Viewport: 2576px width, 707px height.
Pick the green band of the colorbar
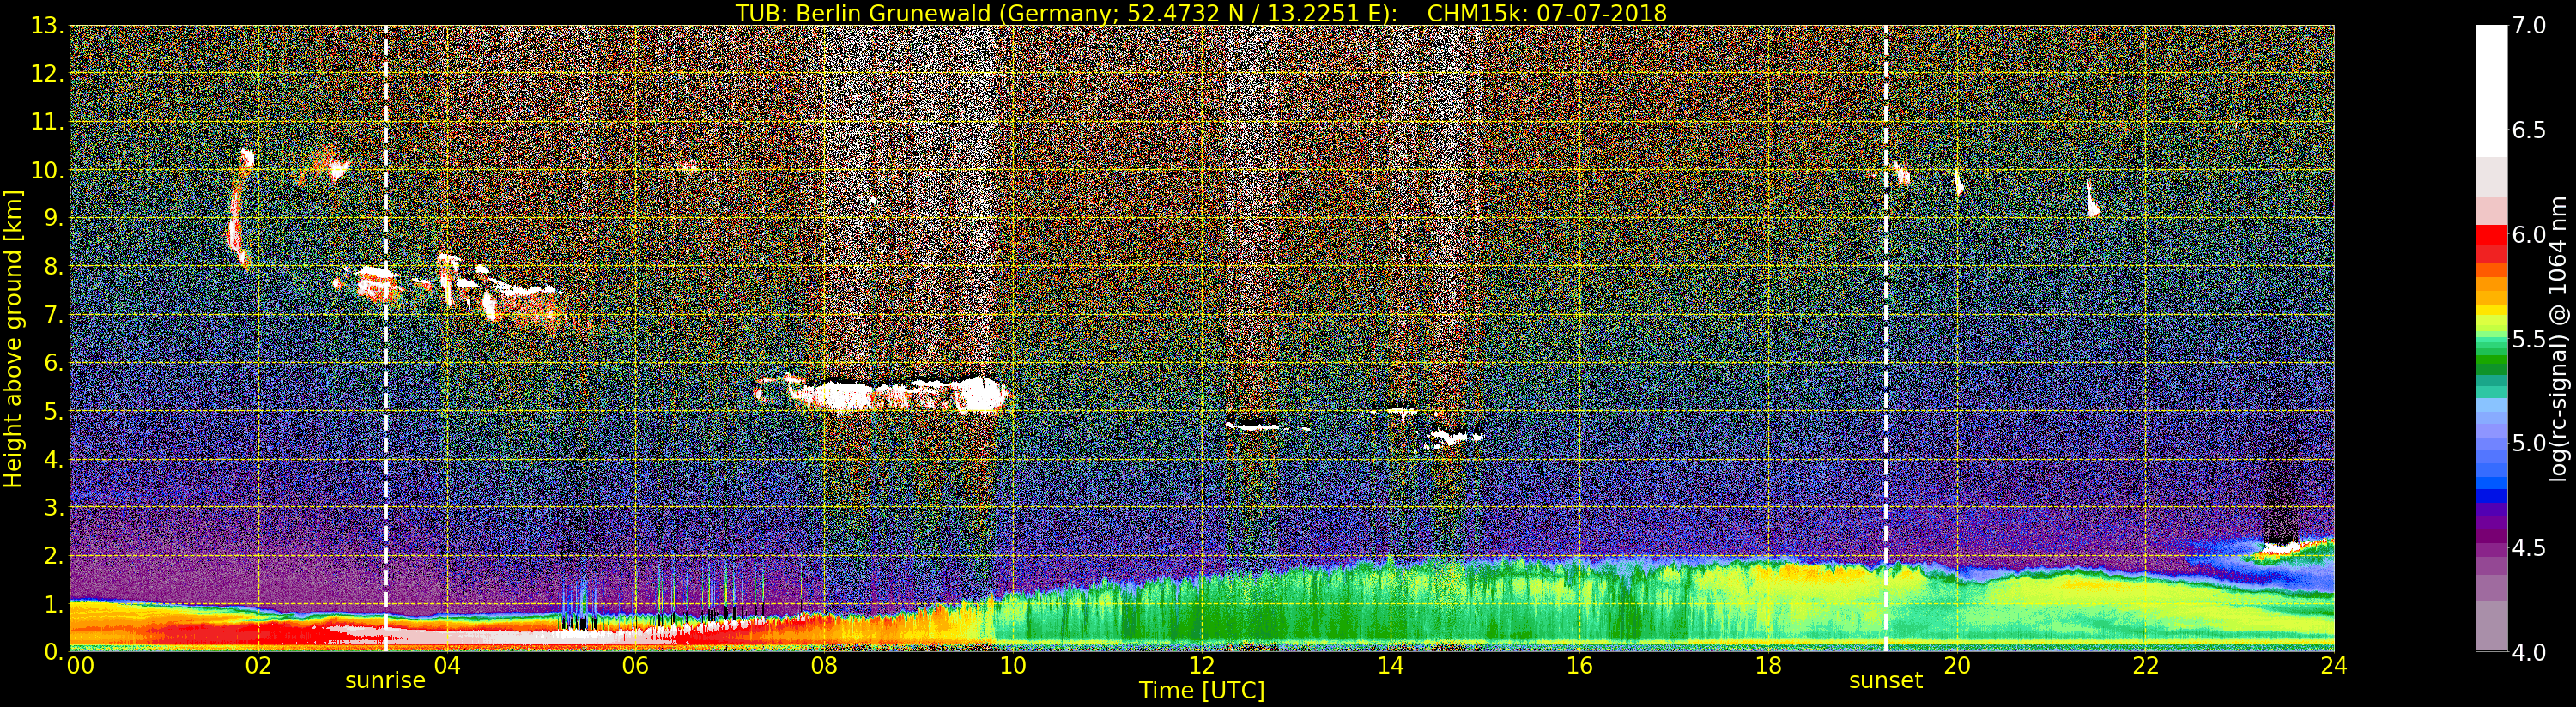[2491, 355]
